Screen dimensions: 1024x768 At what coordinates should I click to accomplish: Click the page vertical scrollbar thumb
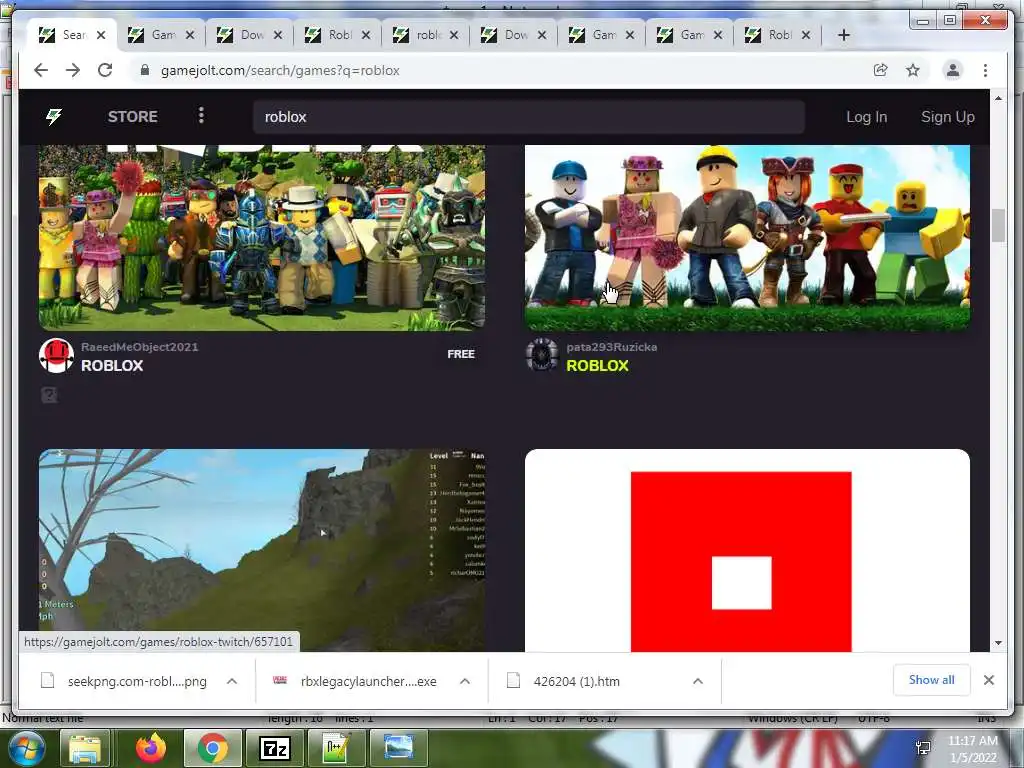click(998, 225)
